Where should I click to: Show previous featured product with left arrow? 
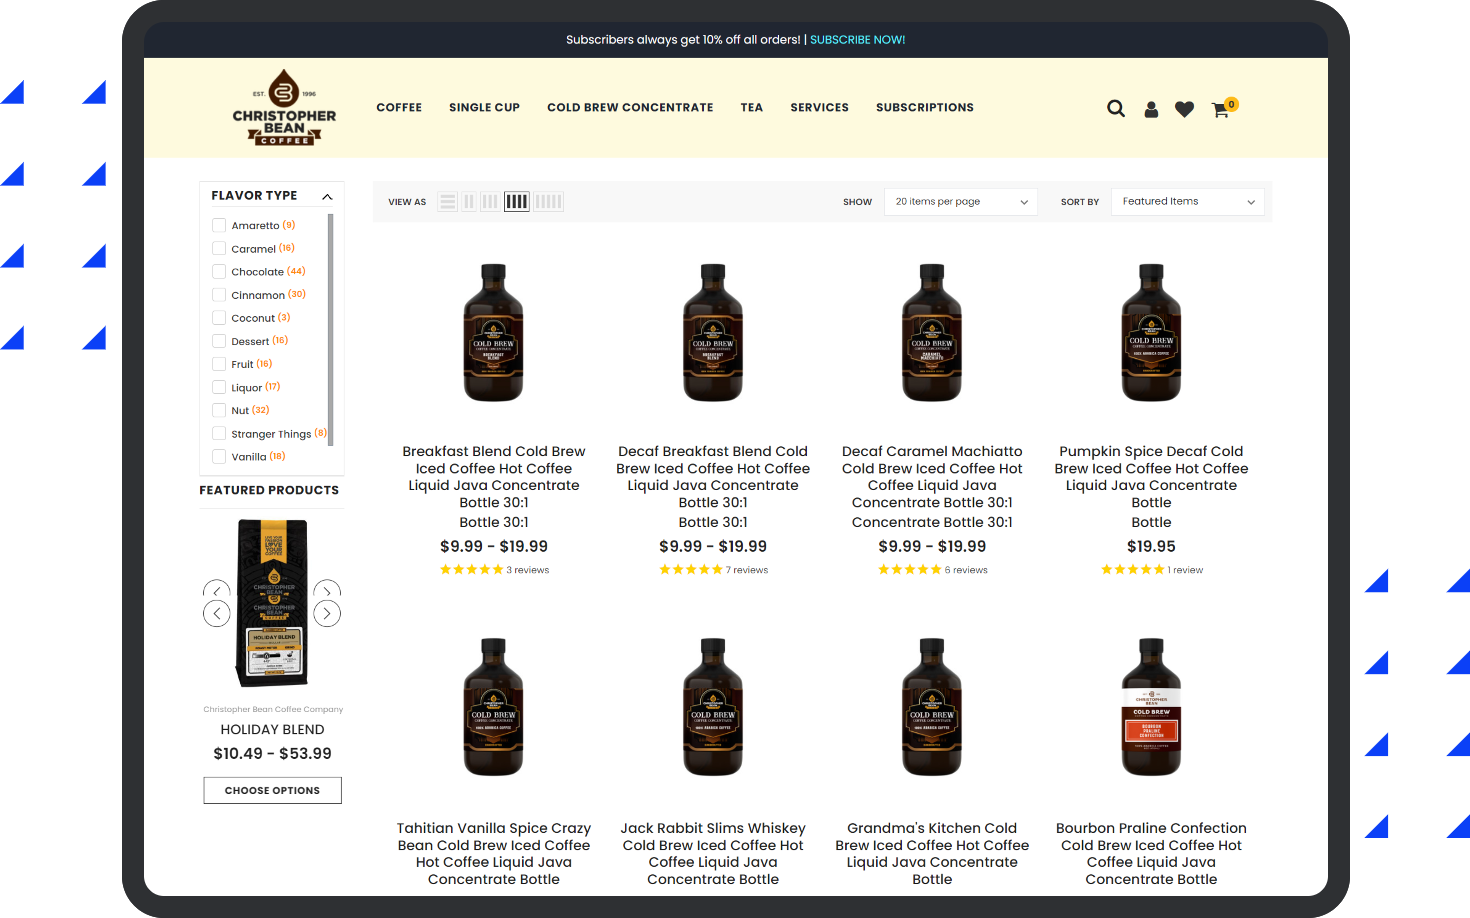(217, 613)
